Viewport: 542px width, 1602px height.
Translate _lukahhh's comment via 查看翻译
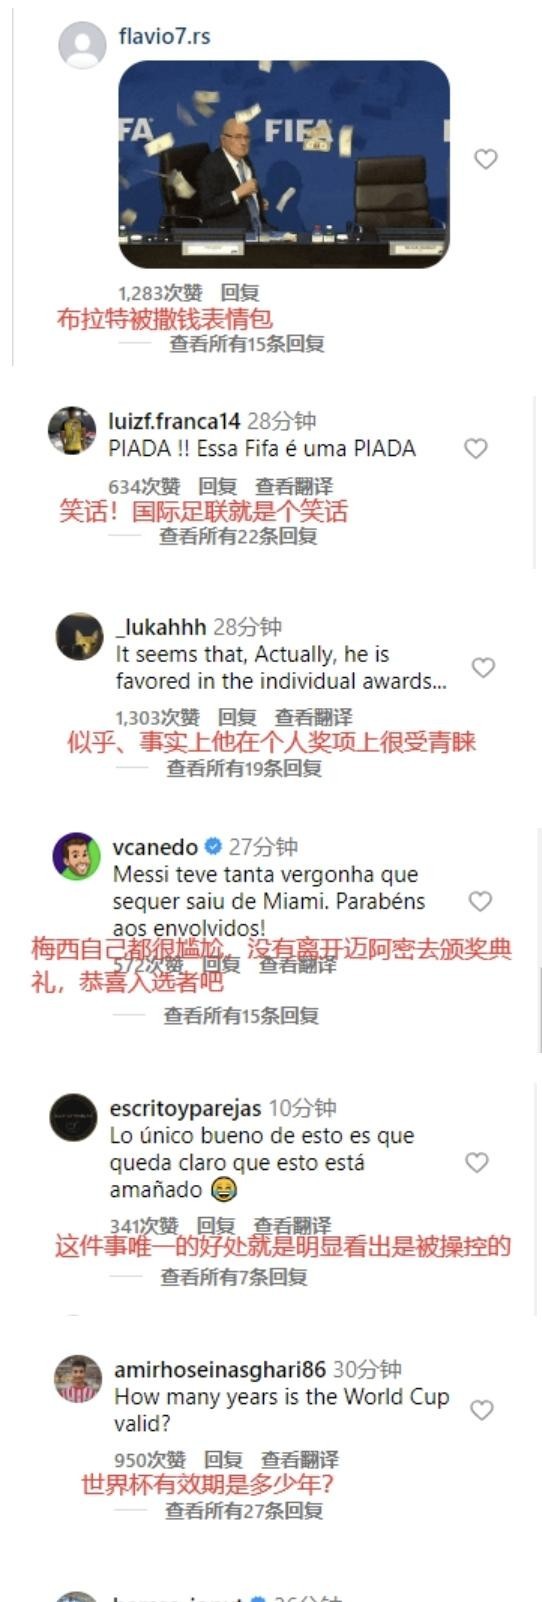tap(313, 717)
